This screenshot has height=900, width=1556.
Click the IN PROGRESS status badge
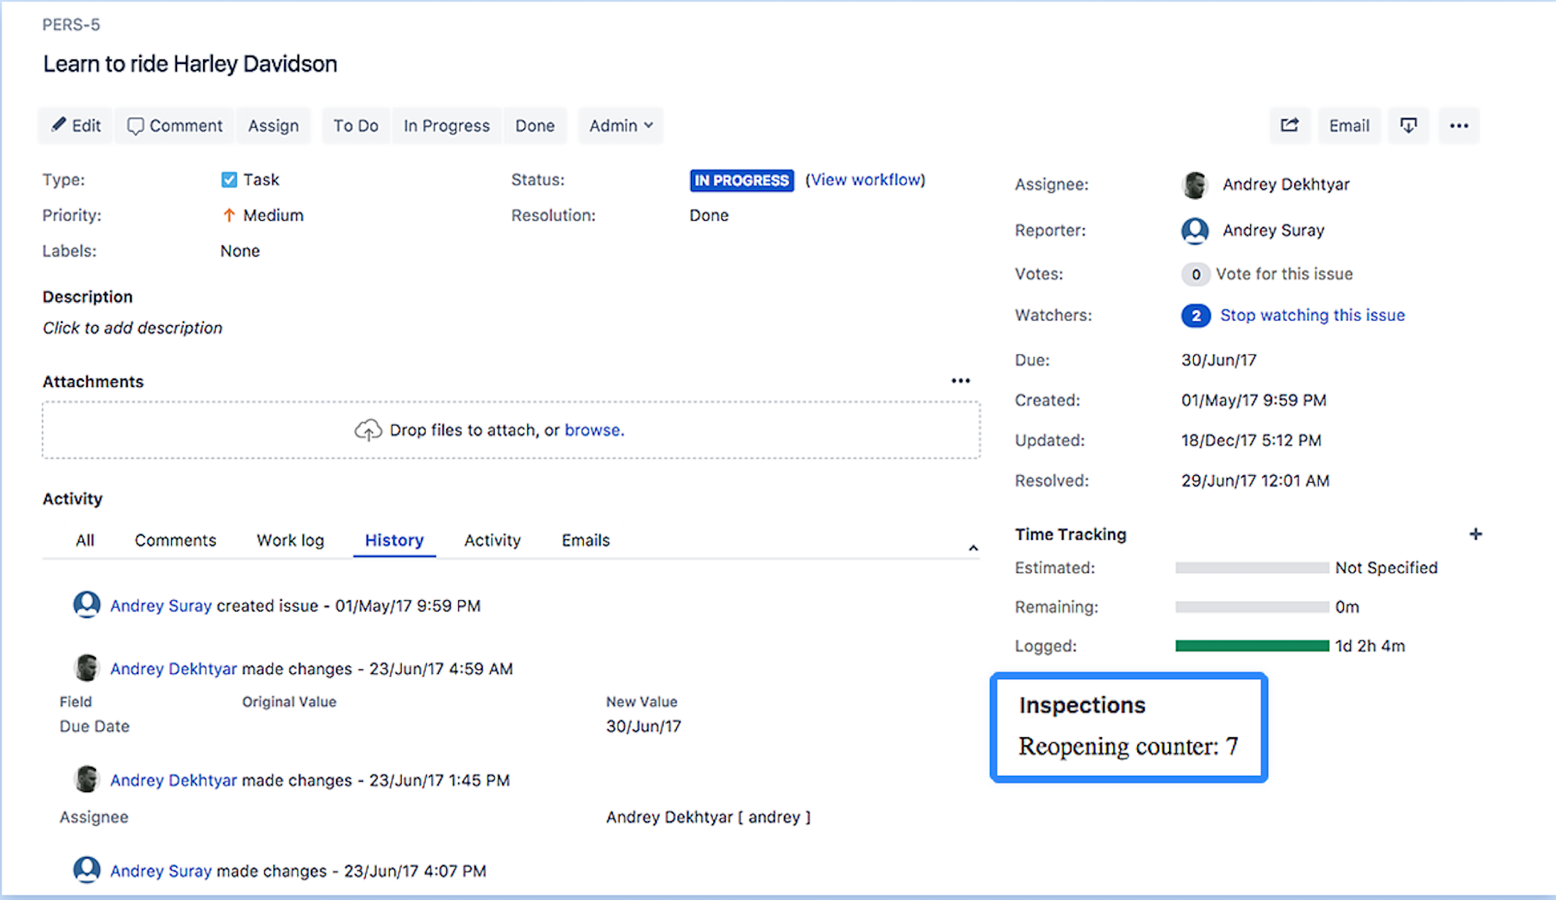coord(742,180)
